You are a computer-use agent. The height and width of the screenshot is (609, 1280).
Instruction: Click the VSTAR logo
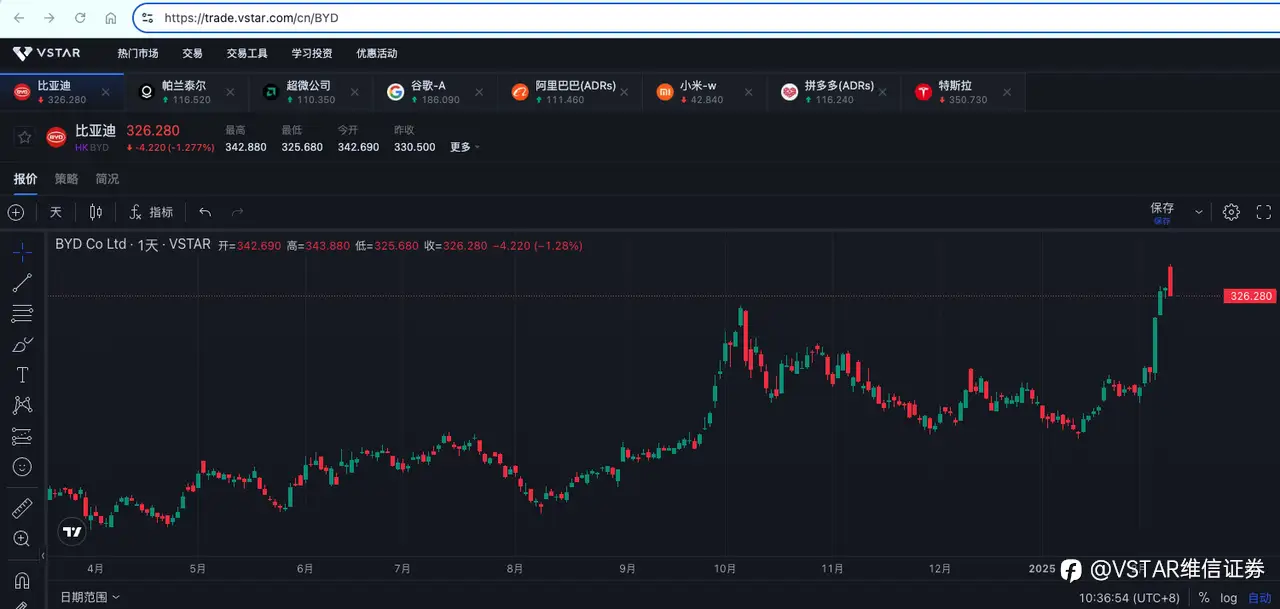click(47, 53)
